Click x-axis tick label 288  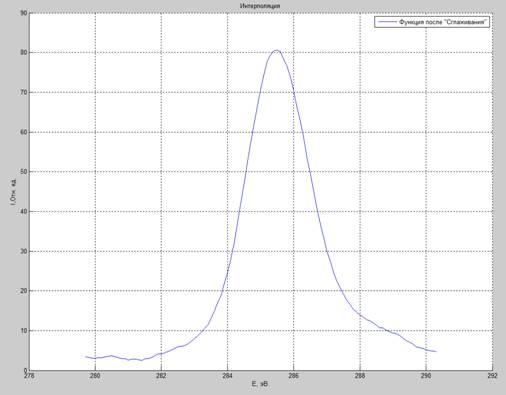tap(360, 376)
